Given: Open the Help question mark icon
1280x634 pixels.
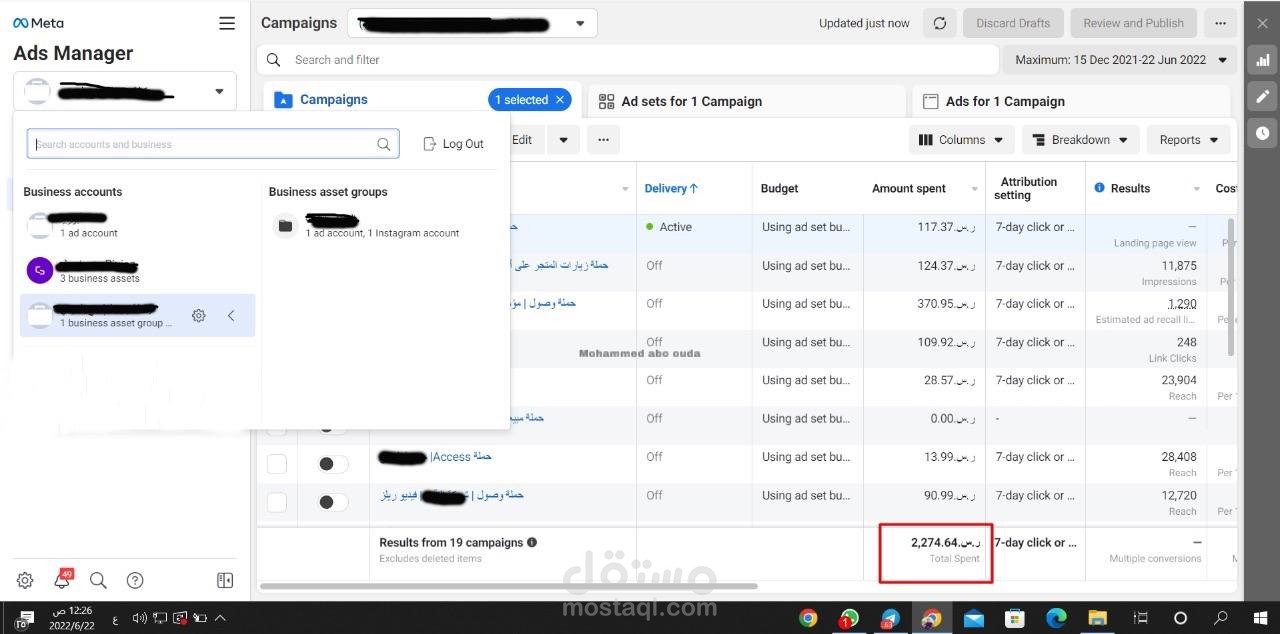Looking at the screenshot, I should tap(135, 580).
